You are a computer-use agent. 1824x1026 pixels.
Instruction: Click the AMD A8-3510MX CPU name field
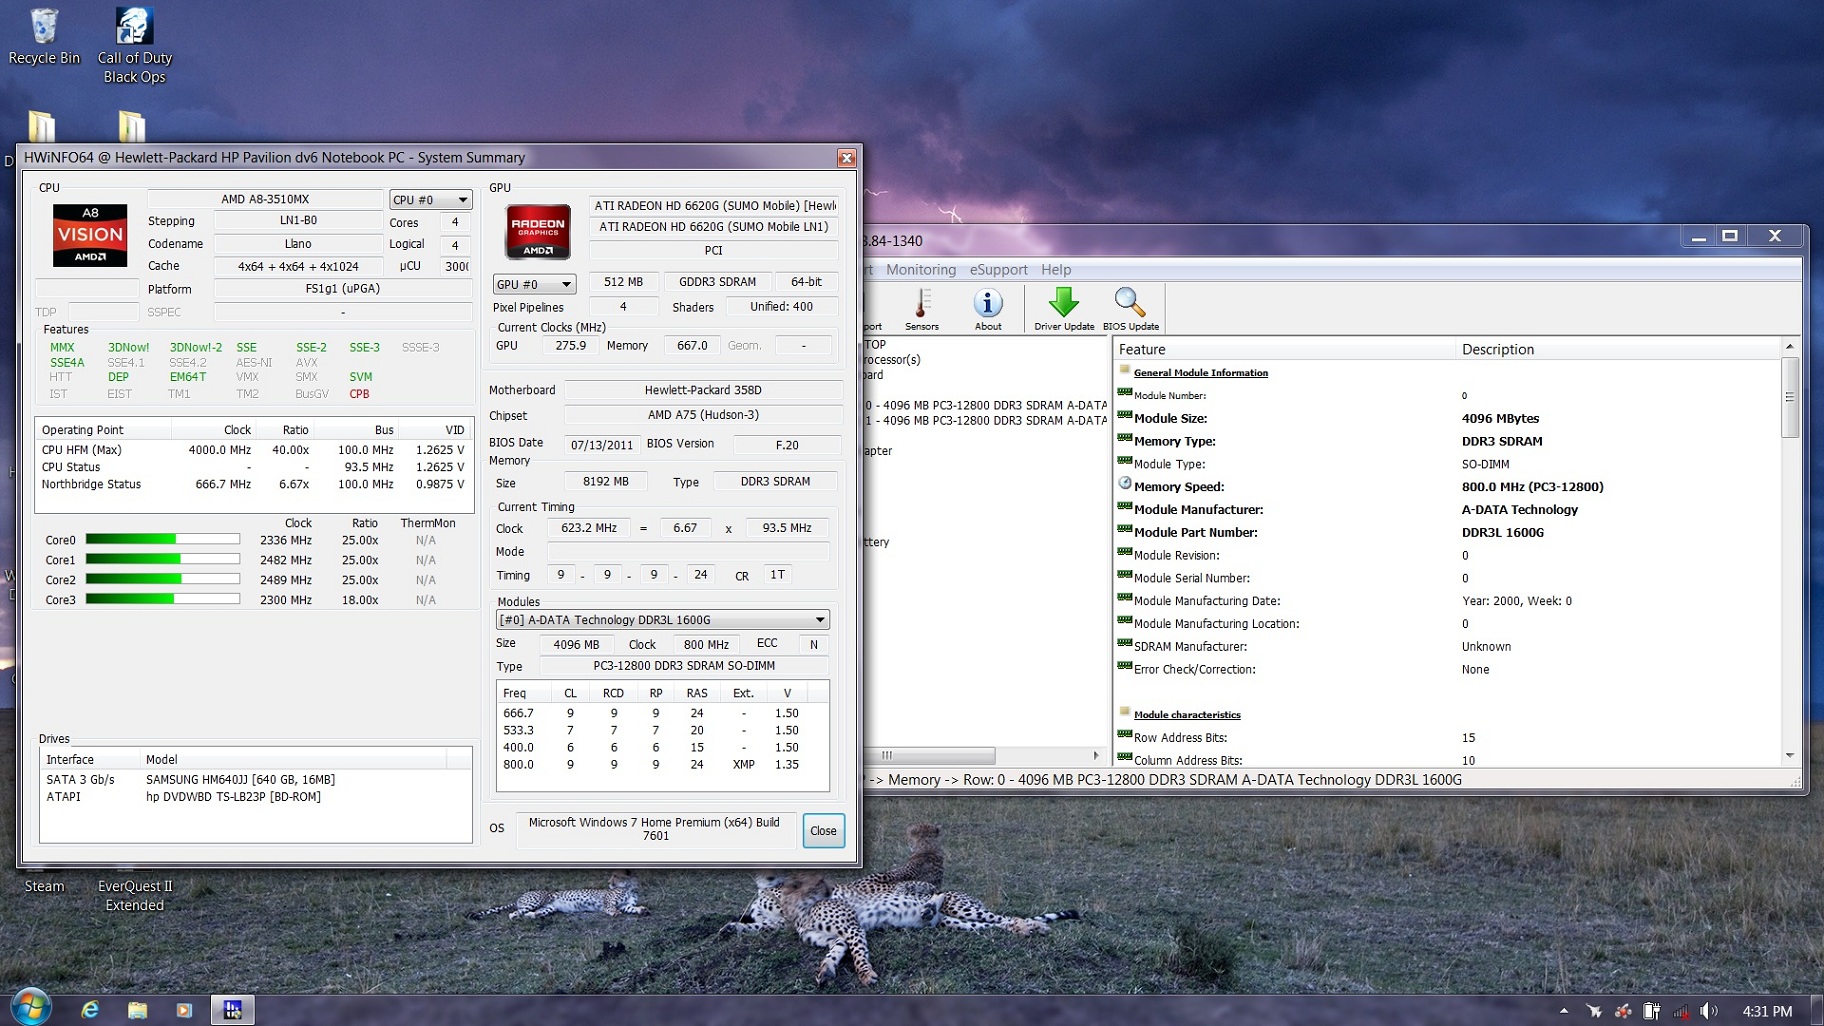[265, 199]
